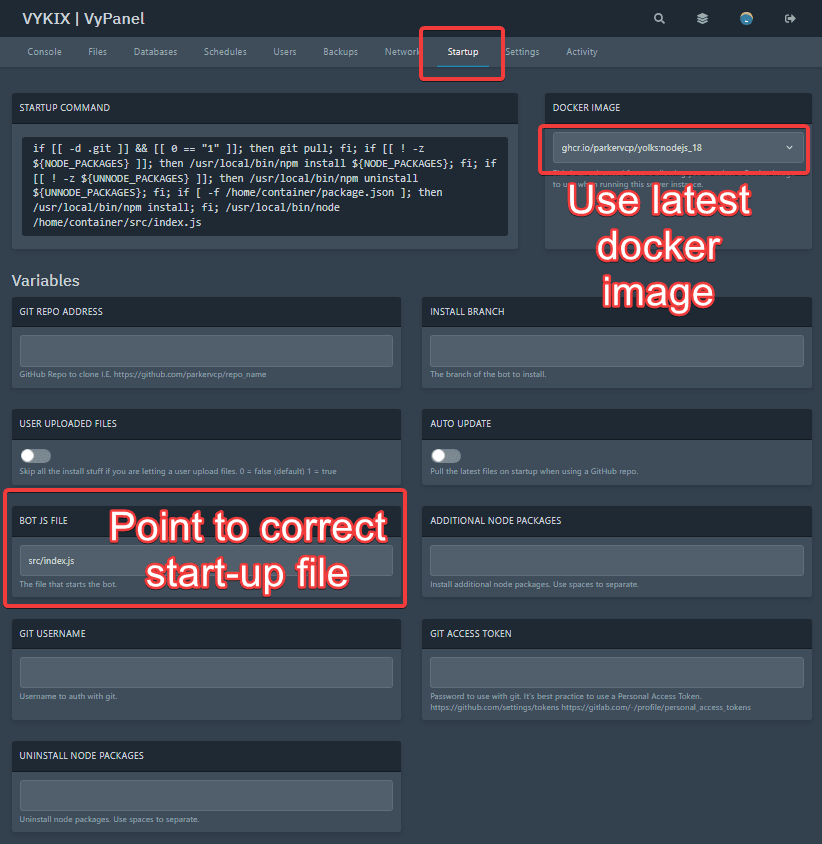
Task: Click the Git Repo Address field
Action: [x=206, y=351]
